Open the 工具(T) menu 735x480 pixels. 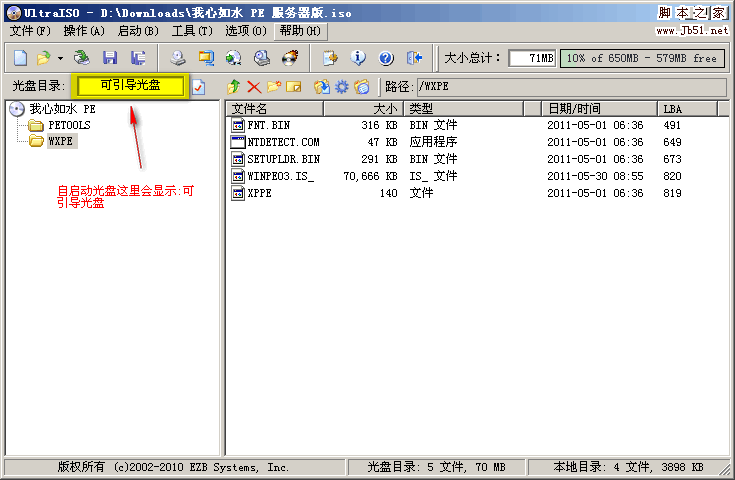(192, 31)
